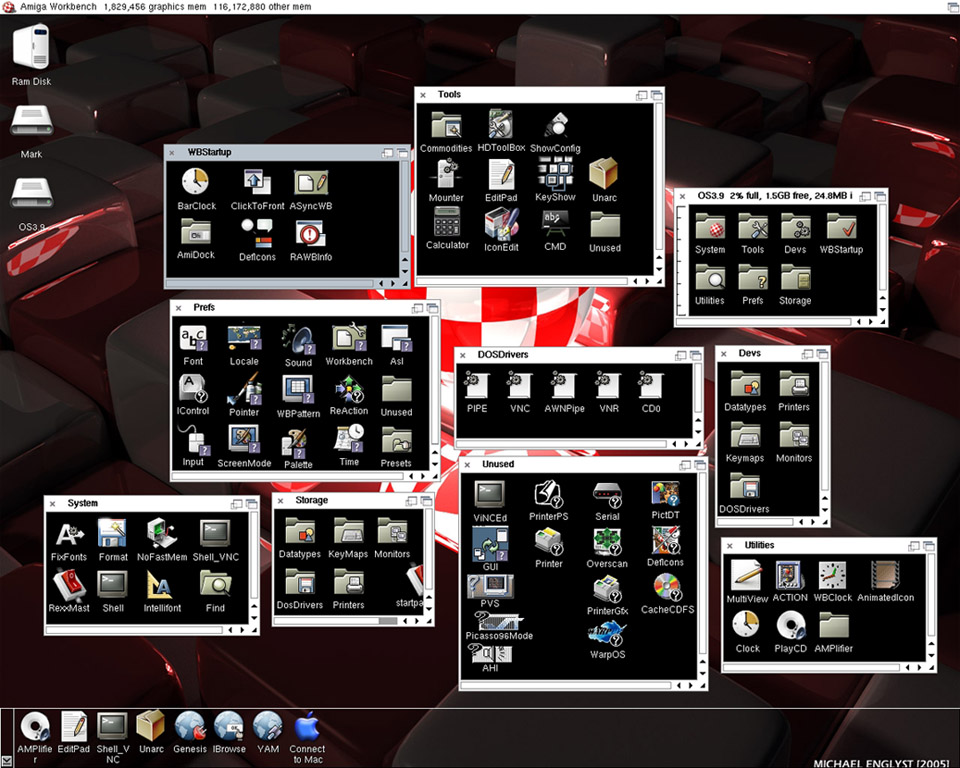The width and height of the screenshot is (960, 768).
Task: Click the Utilities window zoom gadget
Action: point(913,546)
